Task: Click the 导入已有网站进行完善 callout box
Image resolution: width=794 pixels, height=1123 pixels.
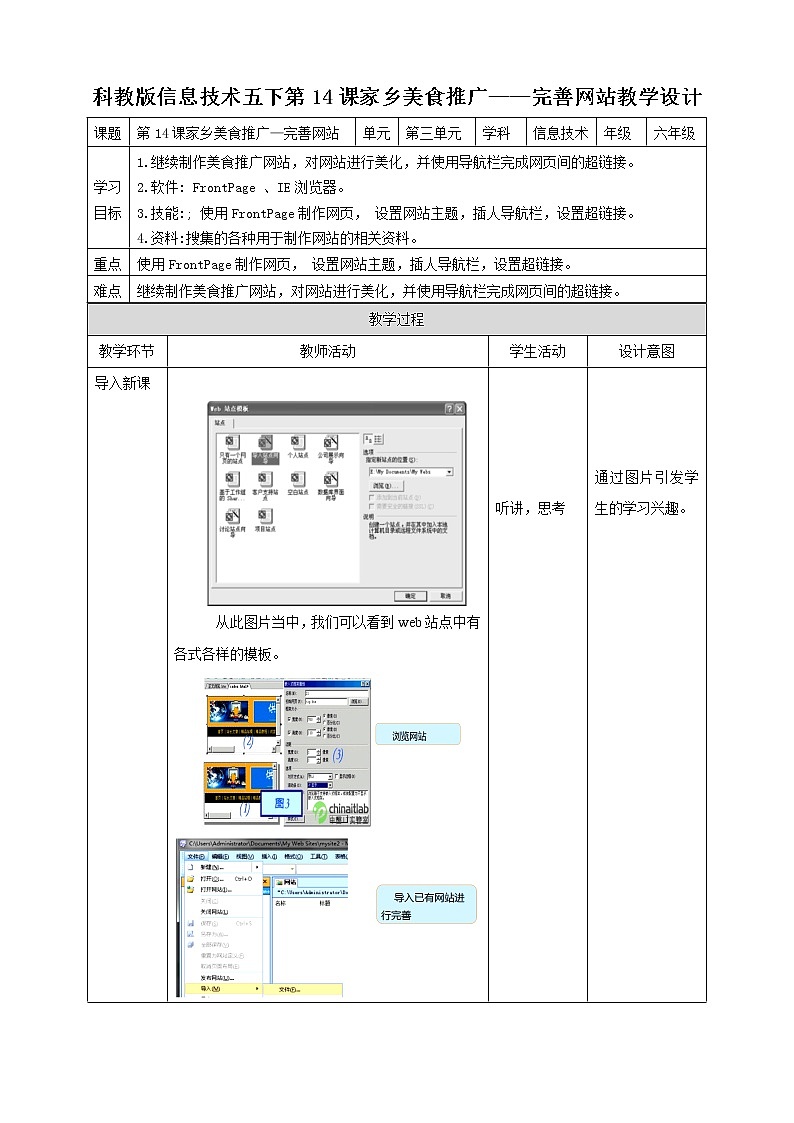Action: point(426,905)
